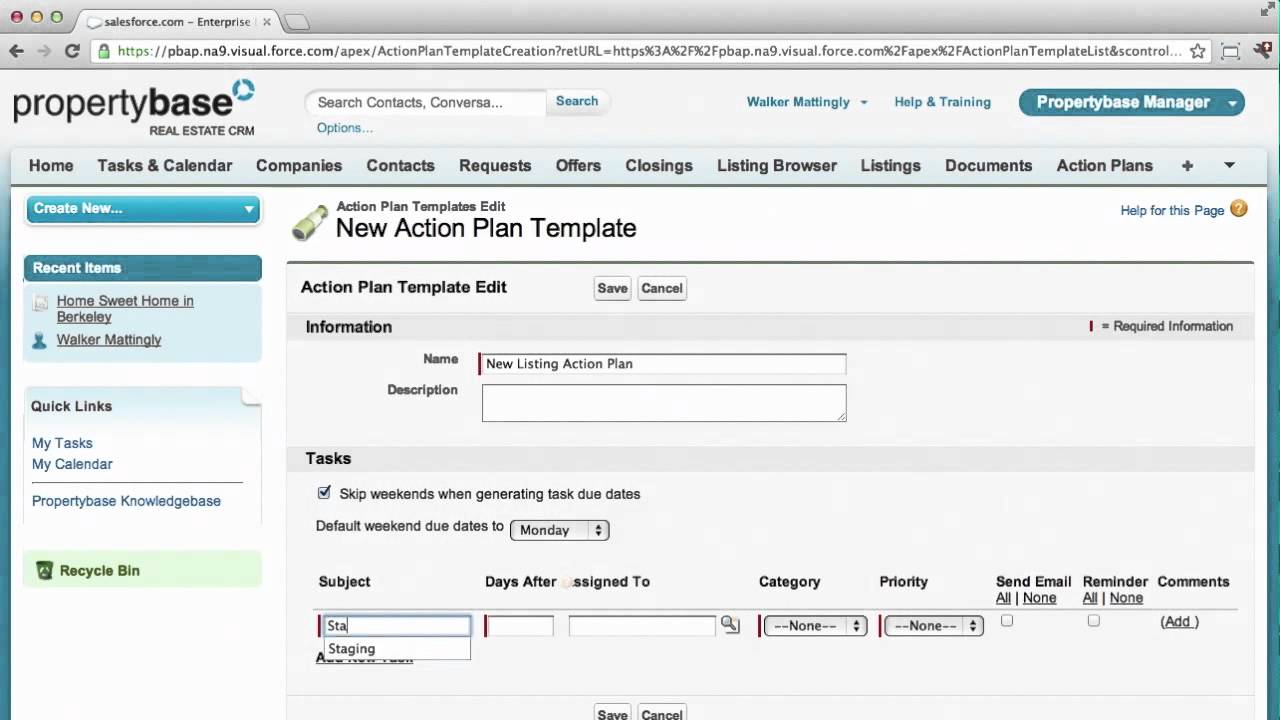Click the Search Contacts search box
This screenshot has height=720, width=1280.
pos(427,102)
